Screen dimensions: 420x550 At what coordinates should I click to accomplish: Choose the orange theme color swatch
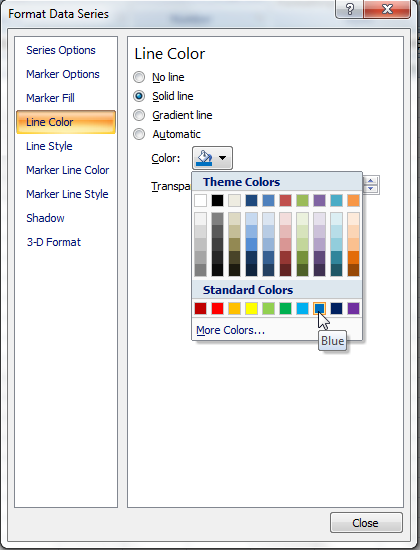pos(353,201)
